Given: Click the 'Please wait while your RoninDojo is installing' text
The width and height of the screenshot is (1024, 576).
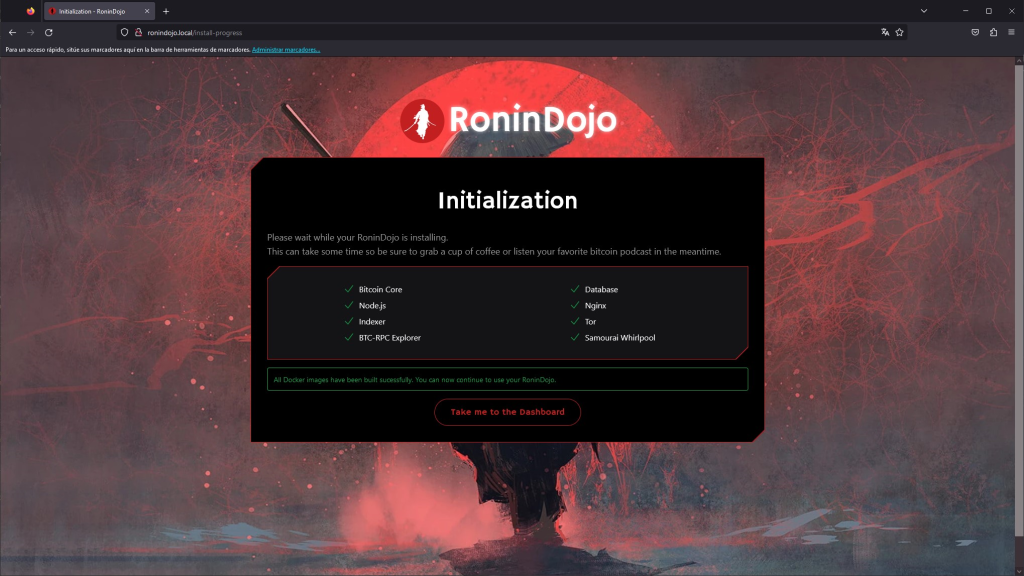Looking at the screenshot, I should pos(357,238).
